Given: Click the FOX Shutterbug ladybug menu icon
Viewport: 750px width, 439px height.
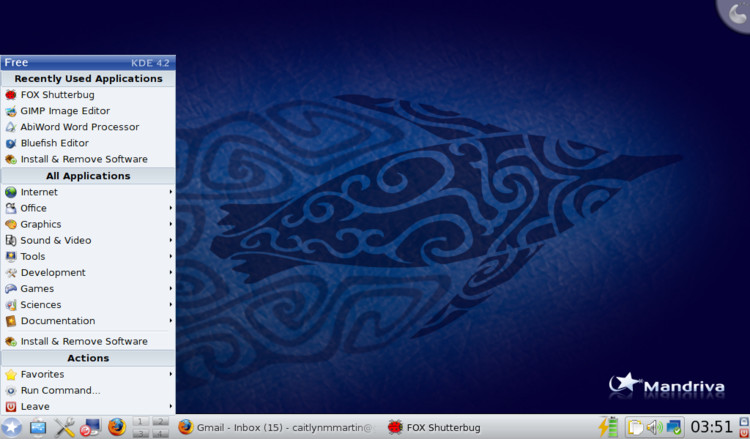Looking at the screenshot, I should (x=11, y=95).
